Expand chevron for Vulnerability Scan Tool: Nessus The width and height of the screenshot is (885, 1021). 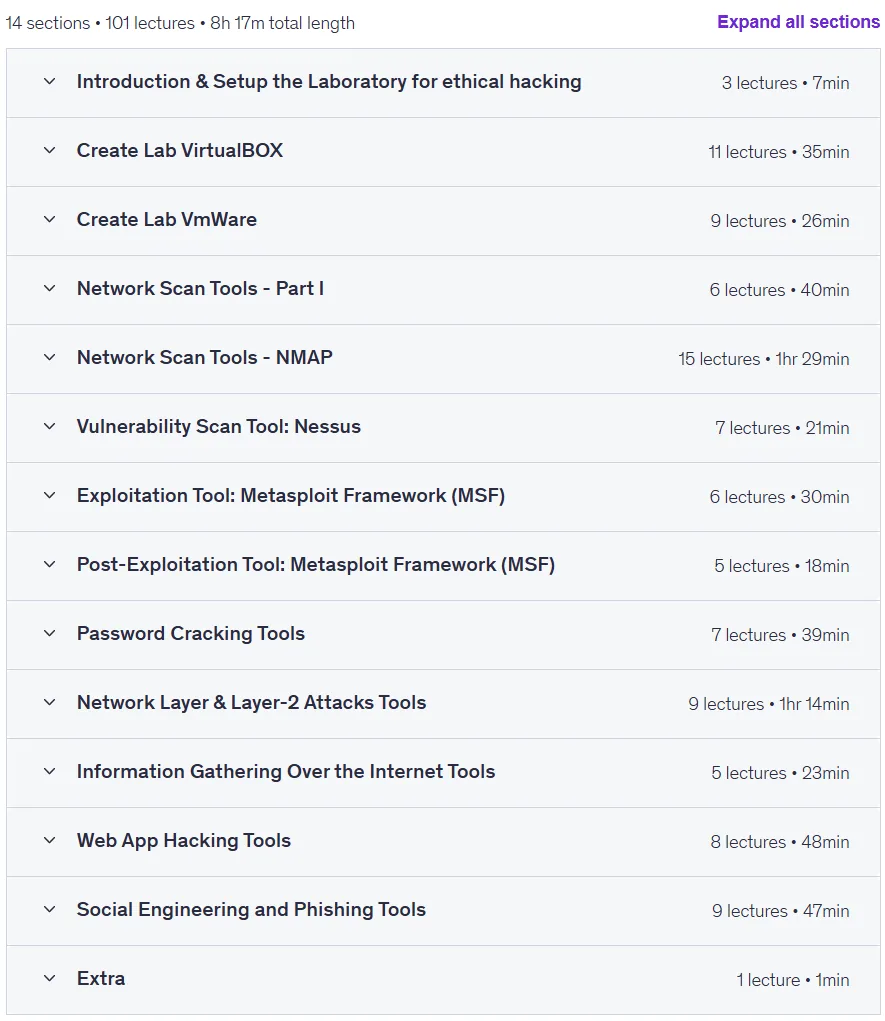[49, 427]
